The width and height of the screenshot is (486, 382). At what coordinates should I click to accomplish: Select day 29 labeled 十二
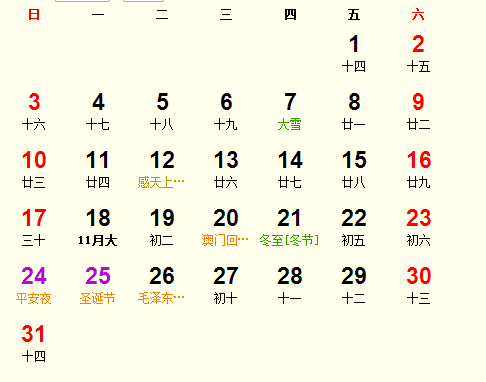pos(354,285)
